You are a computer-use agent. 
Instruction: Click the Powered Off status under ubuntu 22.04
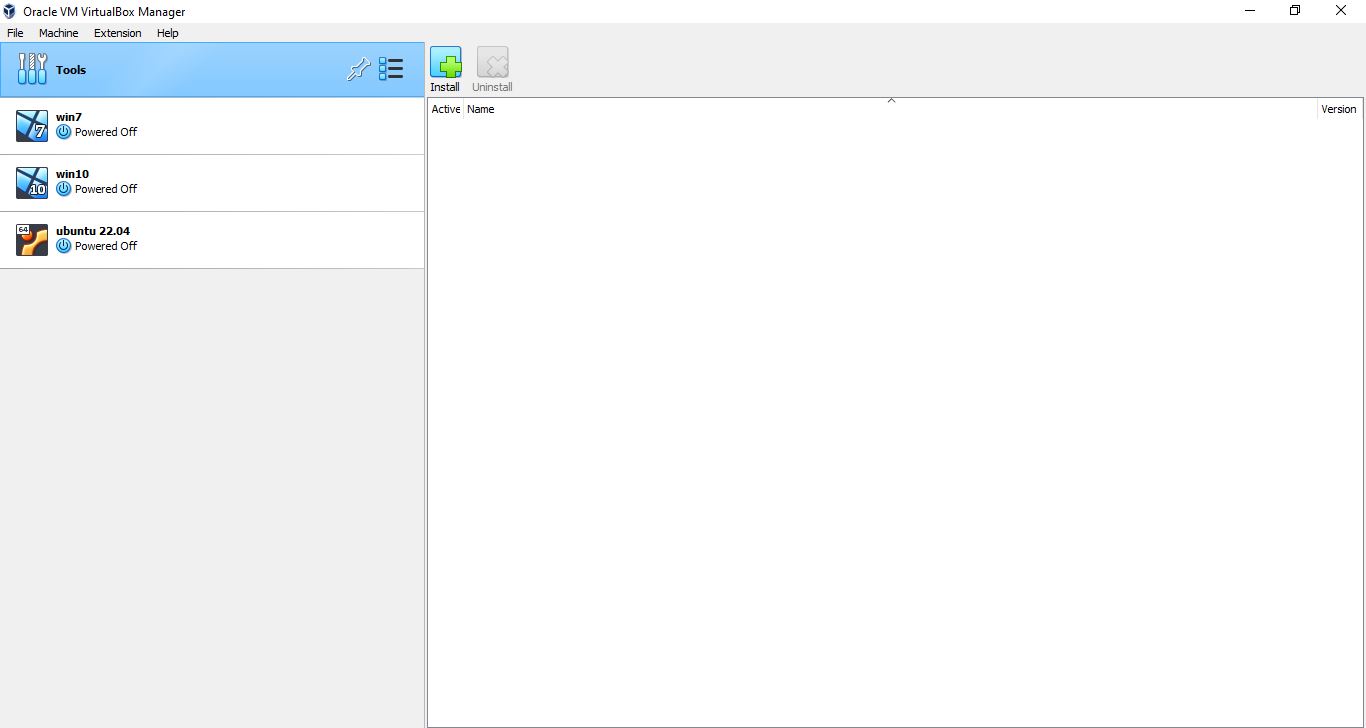pyautogui.click(x=106, y=246)
